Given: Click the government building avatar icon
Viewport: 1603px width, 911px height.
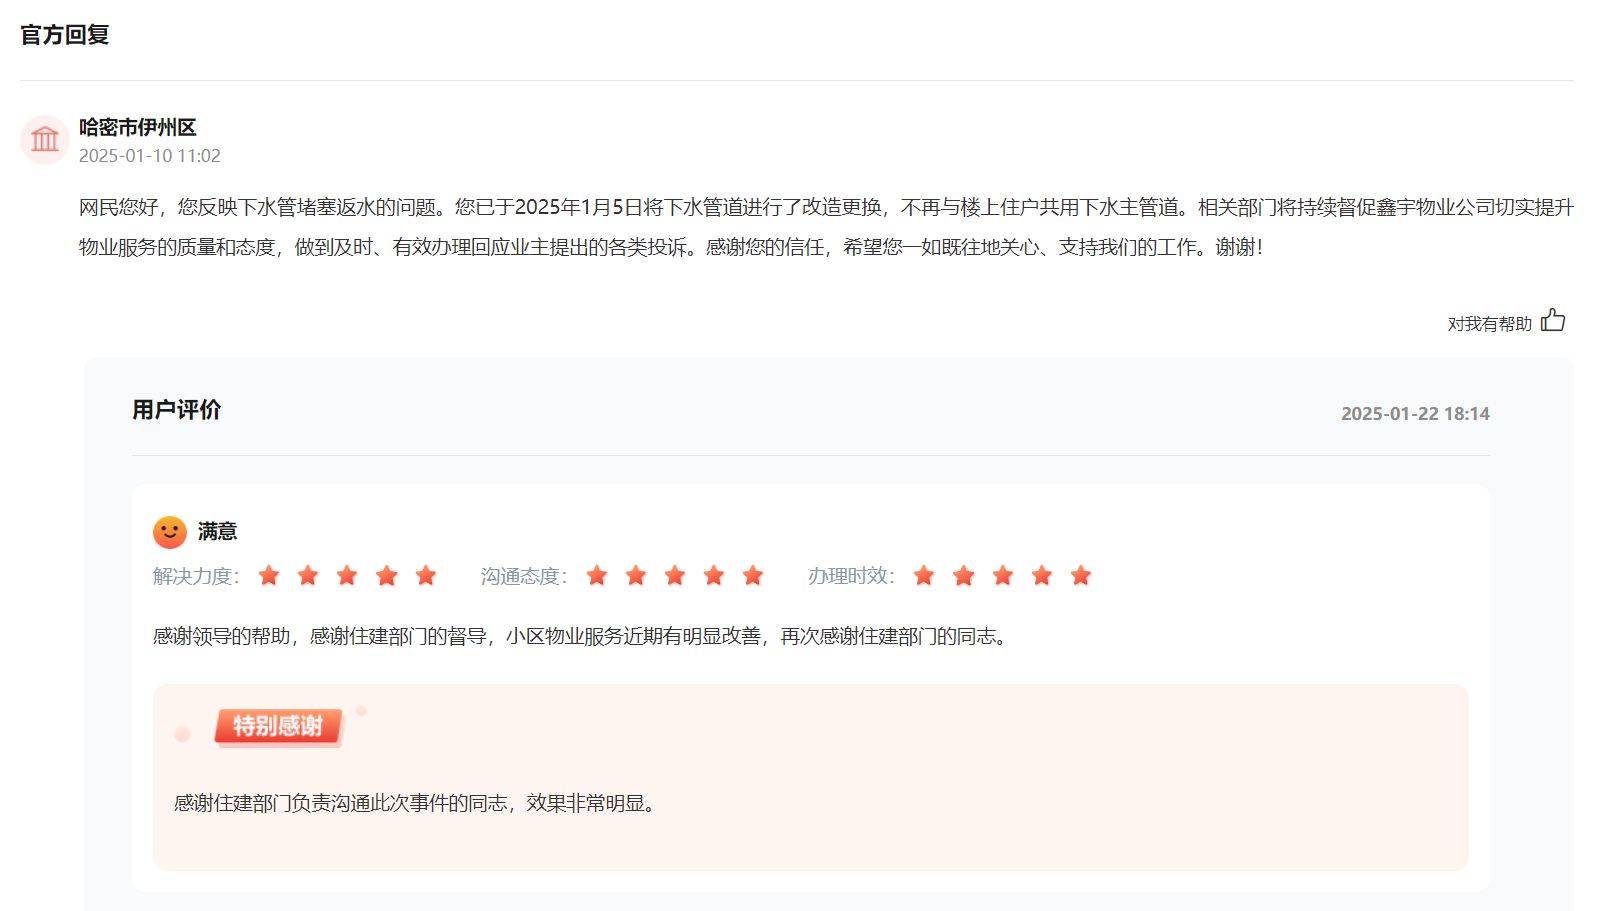Looking at the screenshot, I should pyautogui.click(x=45, y=140).
